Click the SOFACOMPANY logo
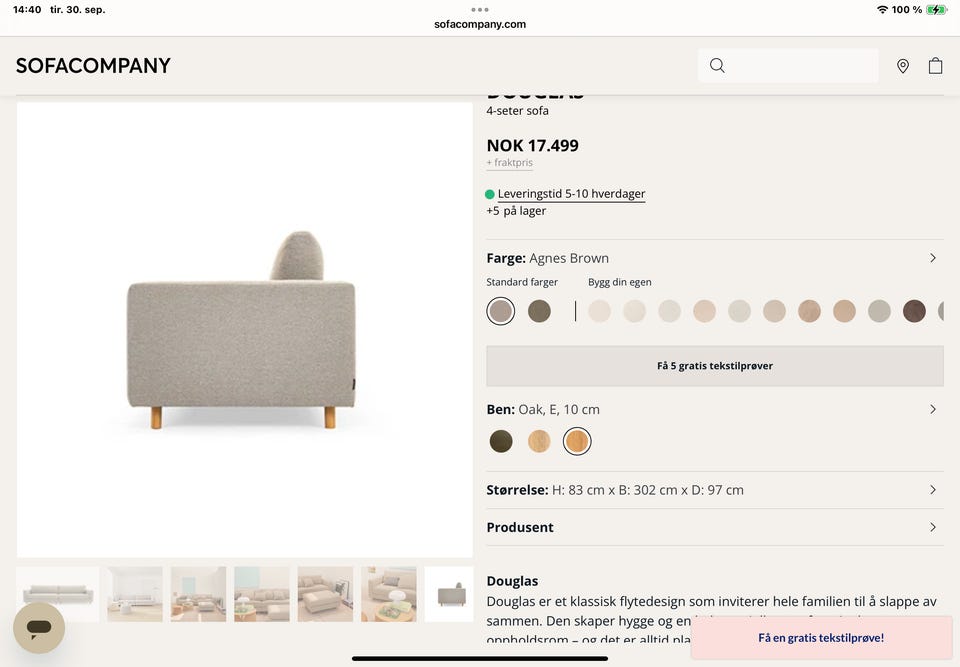Image resolution: width=960 pixels, height=667 pixels. point(93,66)
